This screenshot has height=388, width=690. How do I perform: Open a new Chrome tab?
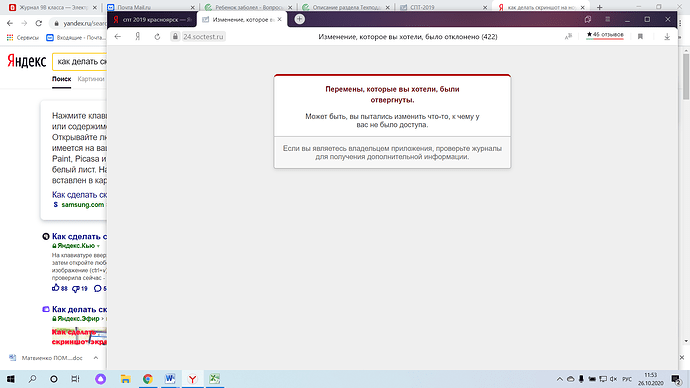(599, 7)
